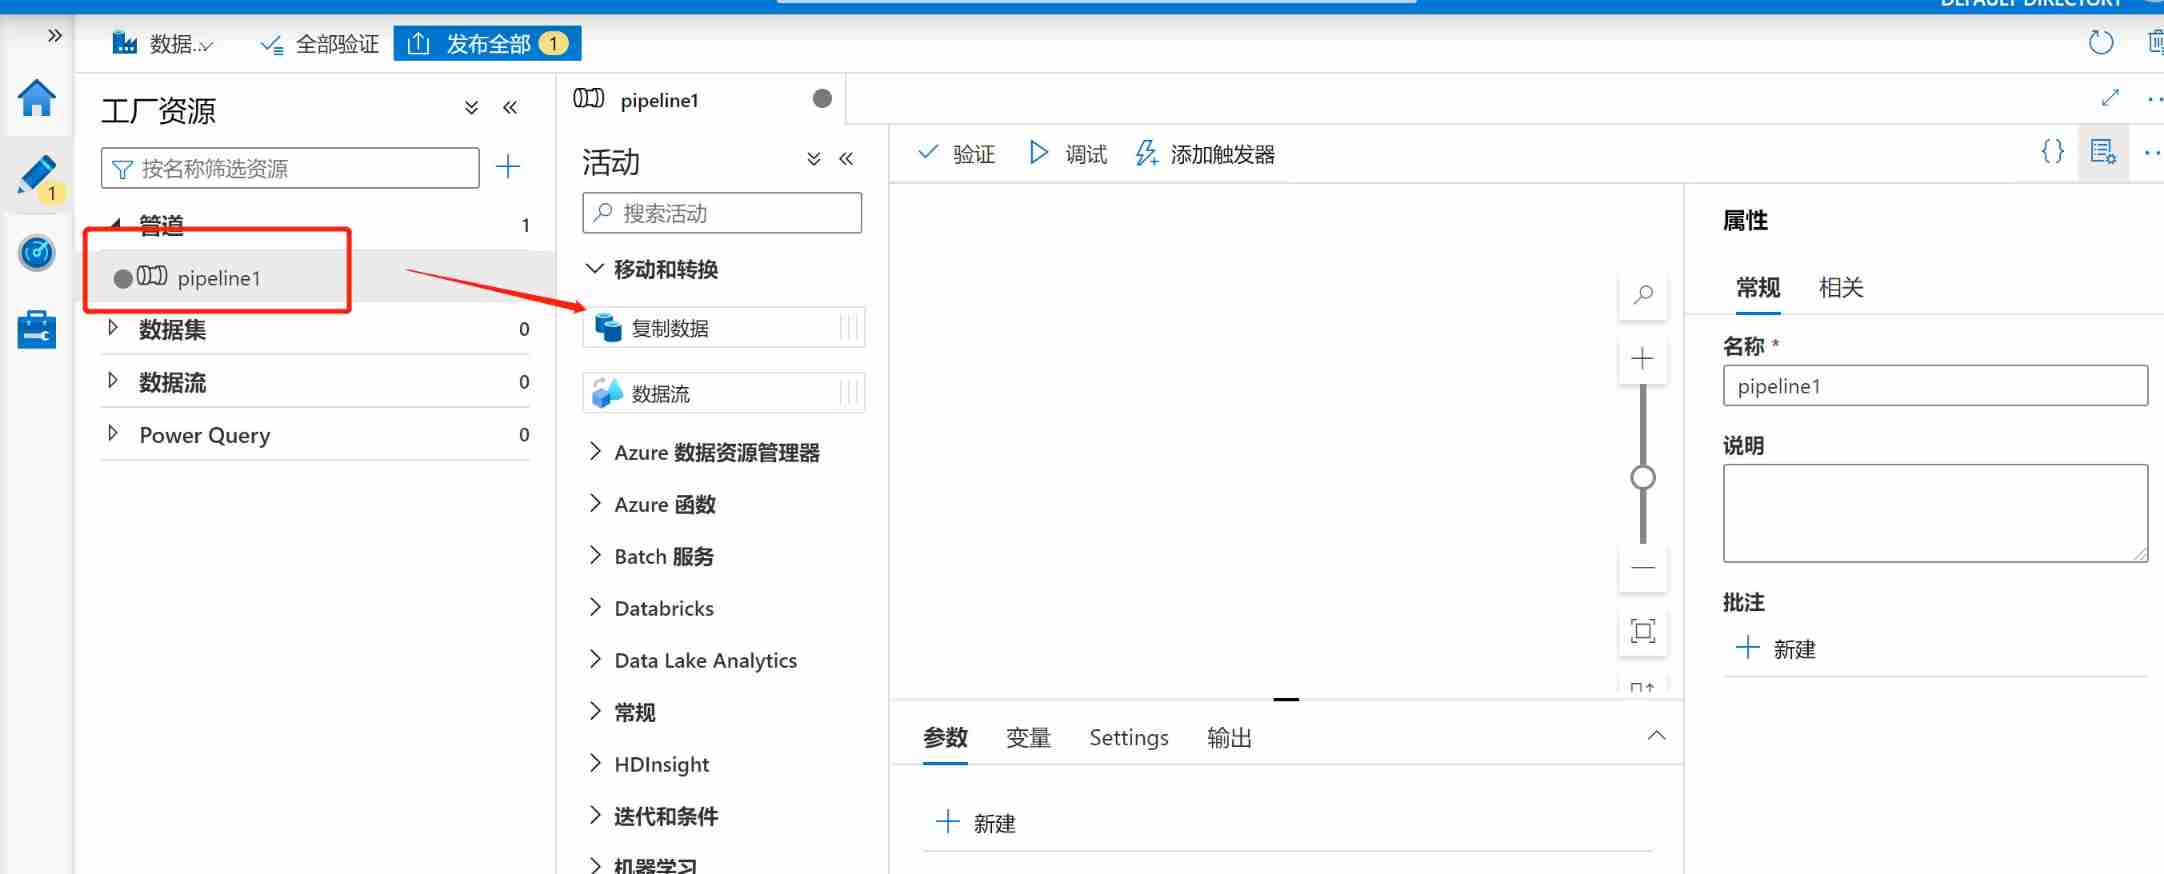Open the Manage toolbox icon
Image resolution: width=2164 pixels, height=874 pixels.
click(x=37, y=329)
